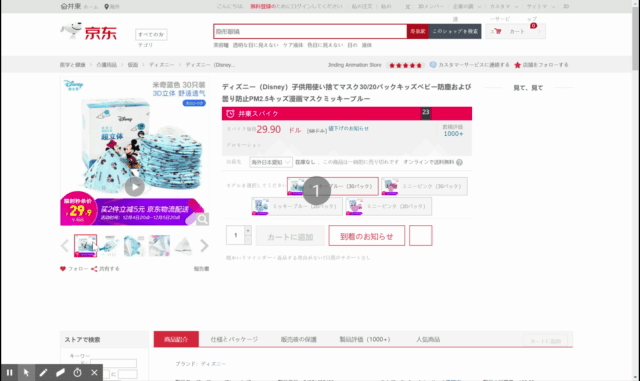This screenshot has width=640, height=381.
Task: Click the empty red-outlined button beside arrival notice
Action: 420,236
